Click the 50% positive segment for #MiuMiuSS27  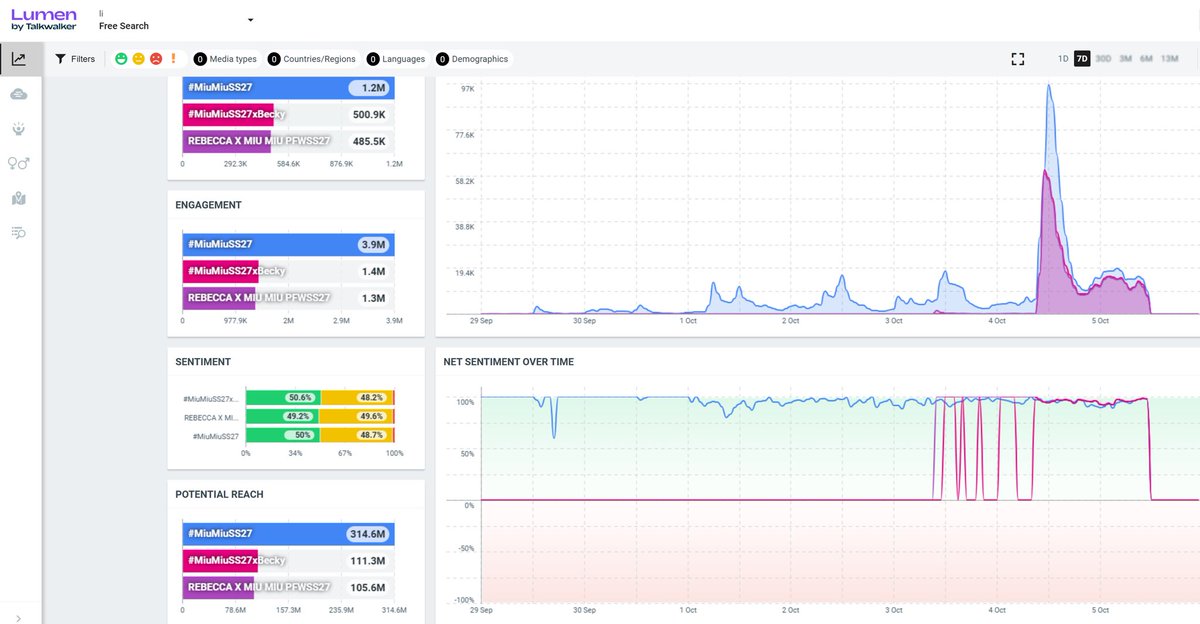tap(283, 436)
